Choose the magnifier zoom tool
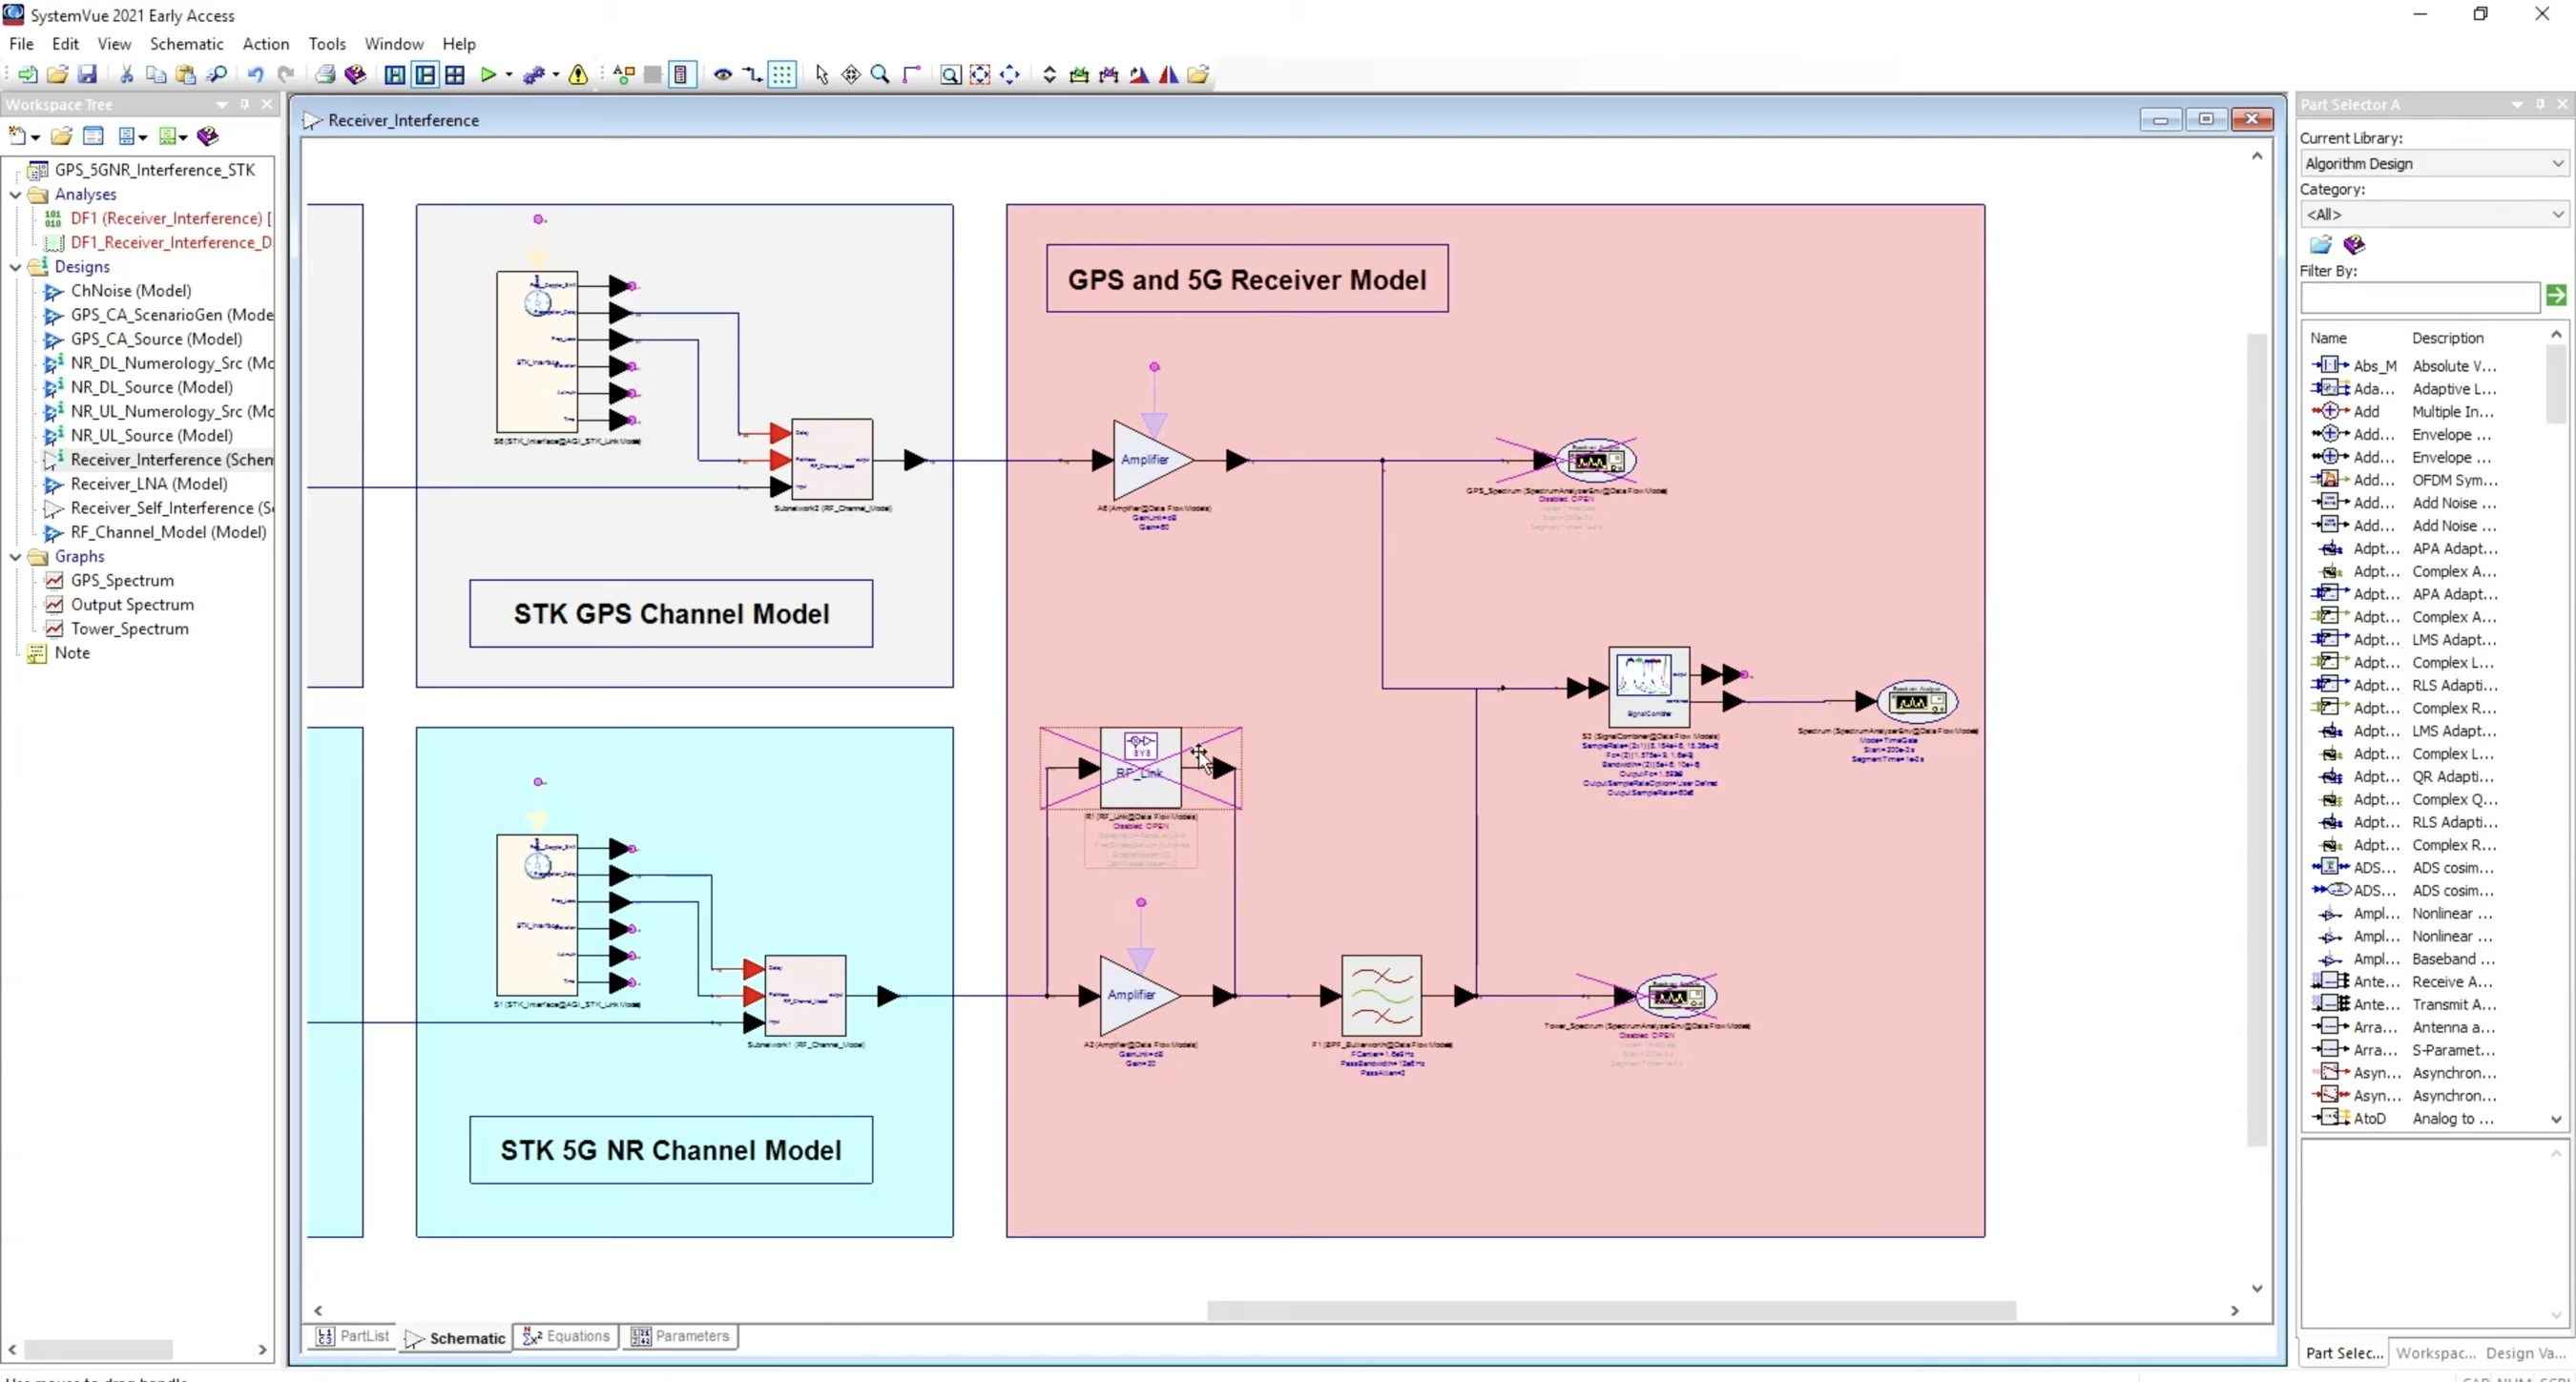The width and height of the screenshot is (2576, 1382). pos(880,74)
